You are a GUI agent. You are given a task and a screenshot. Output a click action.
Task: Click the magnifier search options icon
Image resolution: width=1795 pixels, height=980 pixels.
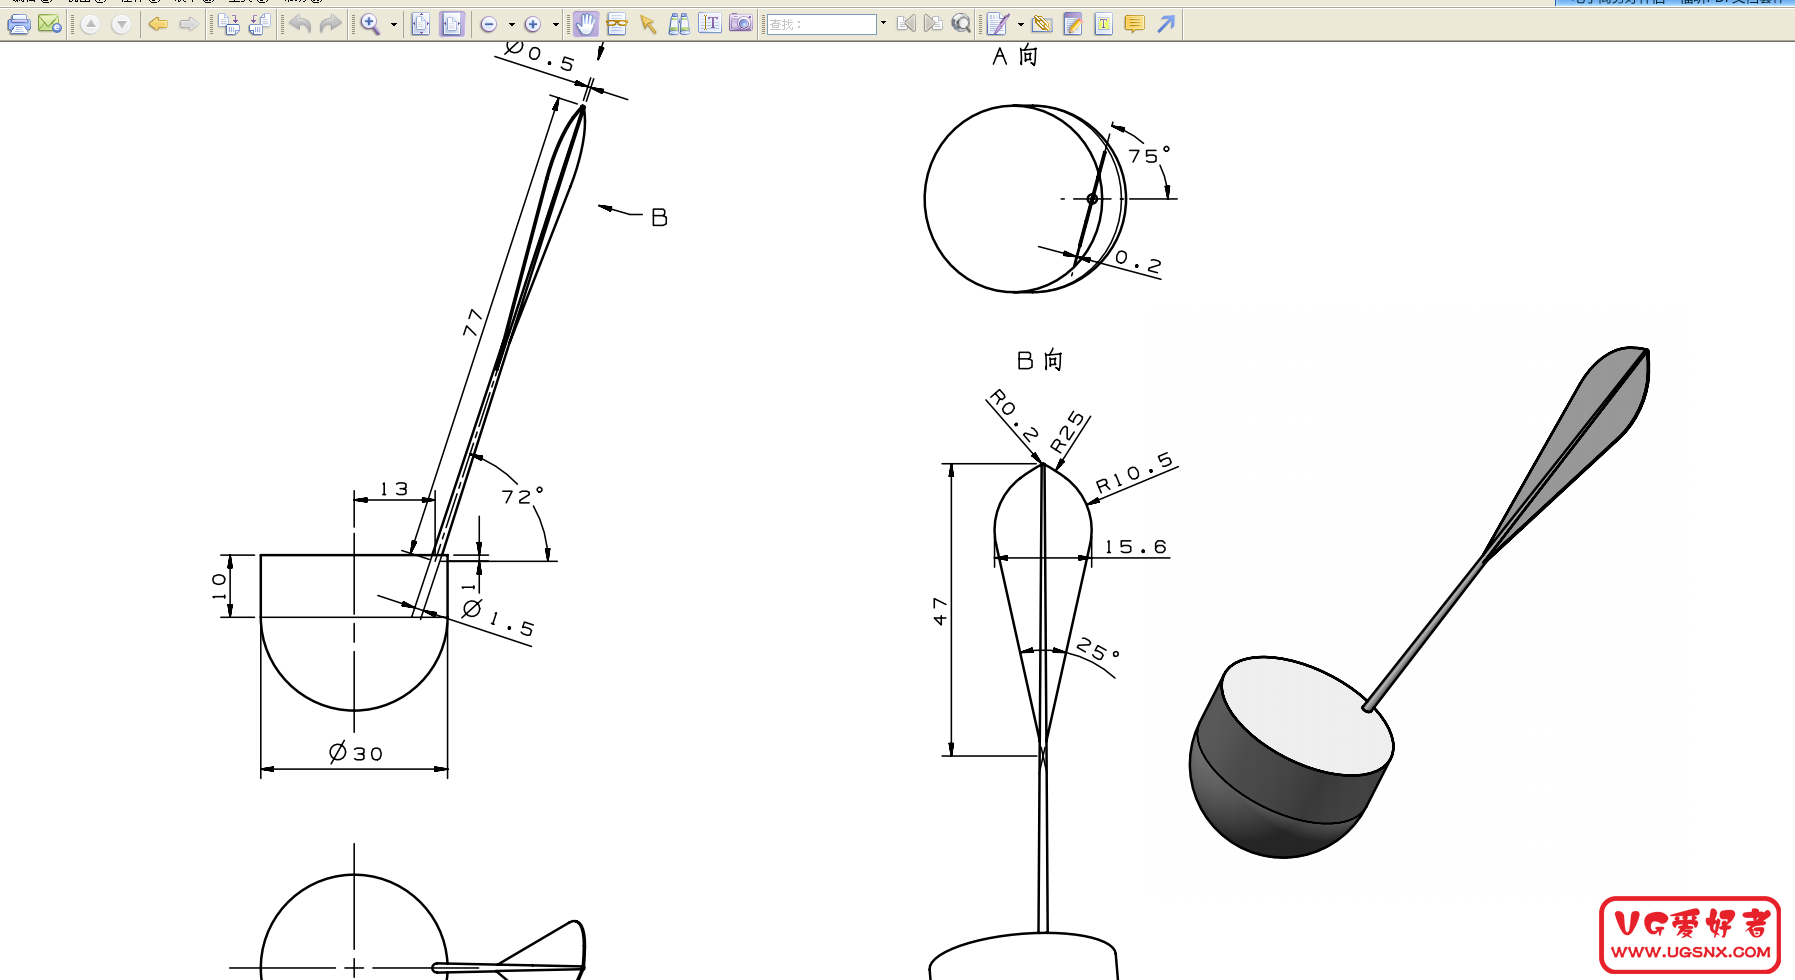(961, 24)
